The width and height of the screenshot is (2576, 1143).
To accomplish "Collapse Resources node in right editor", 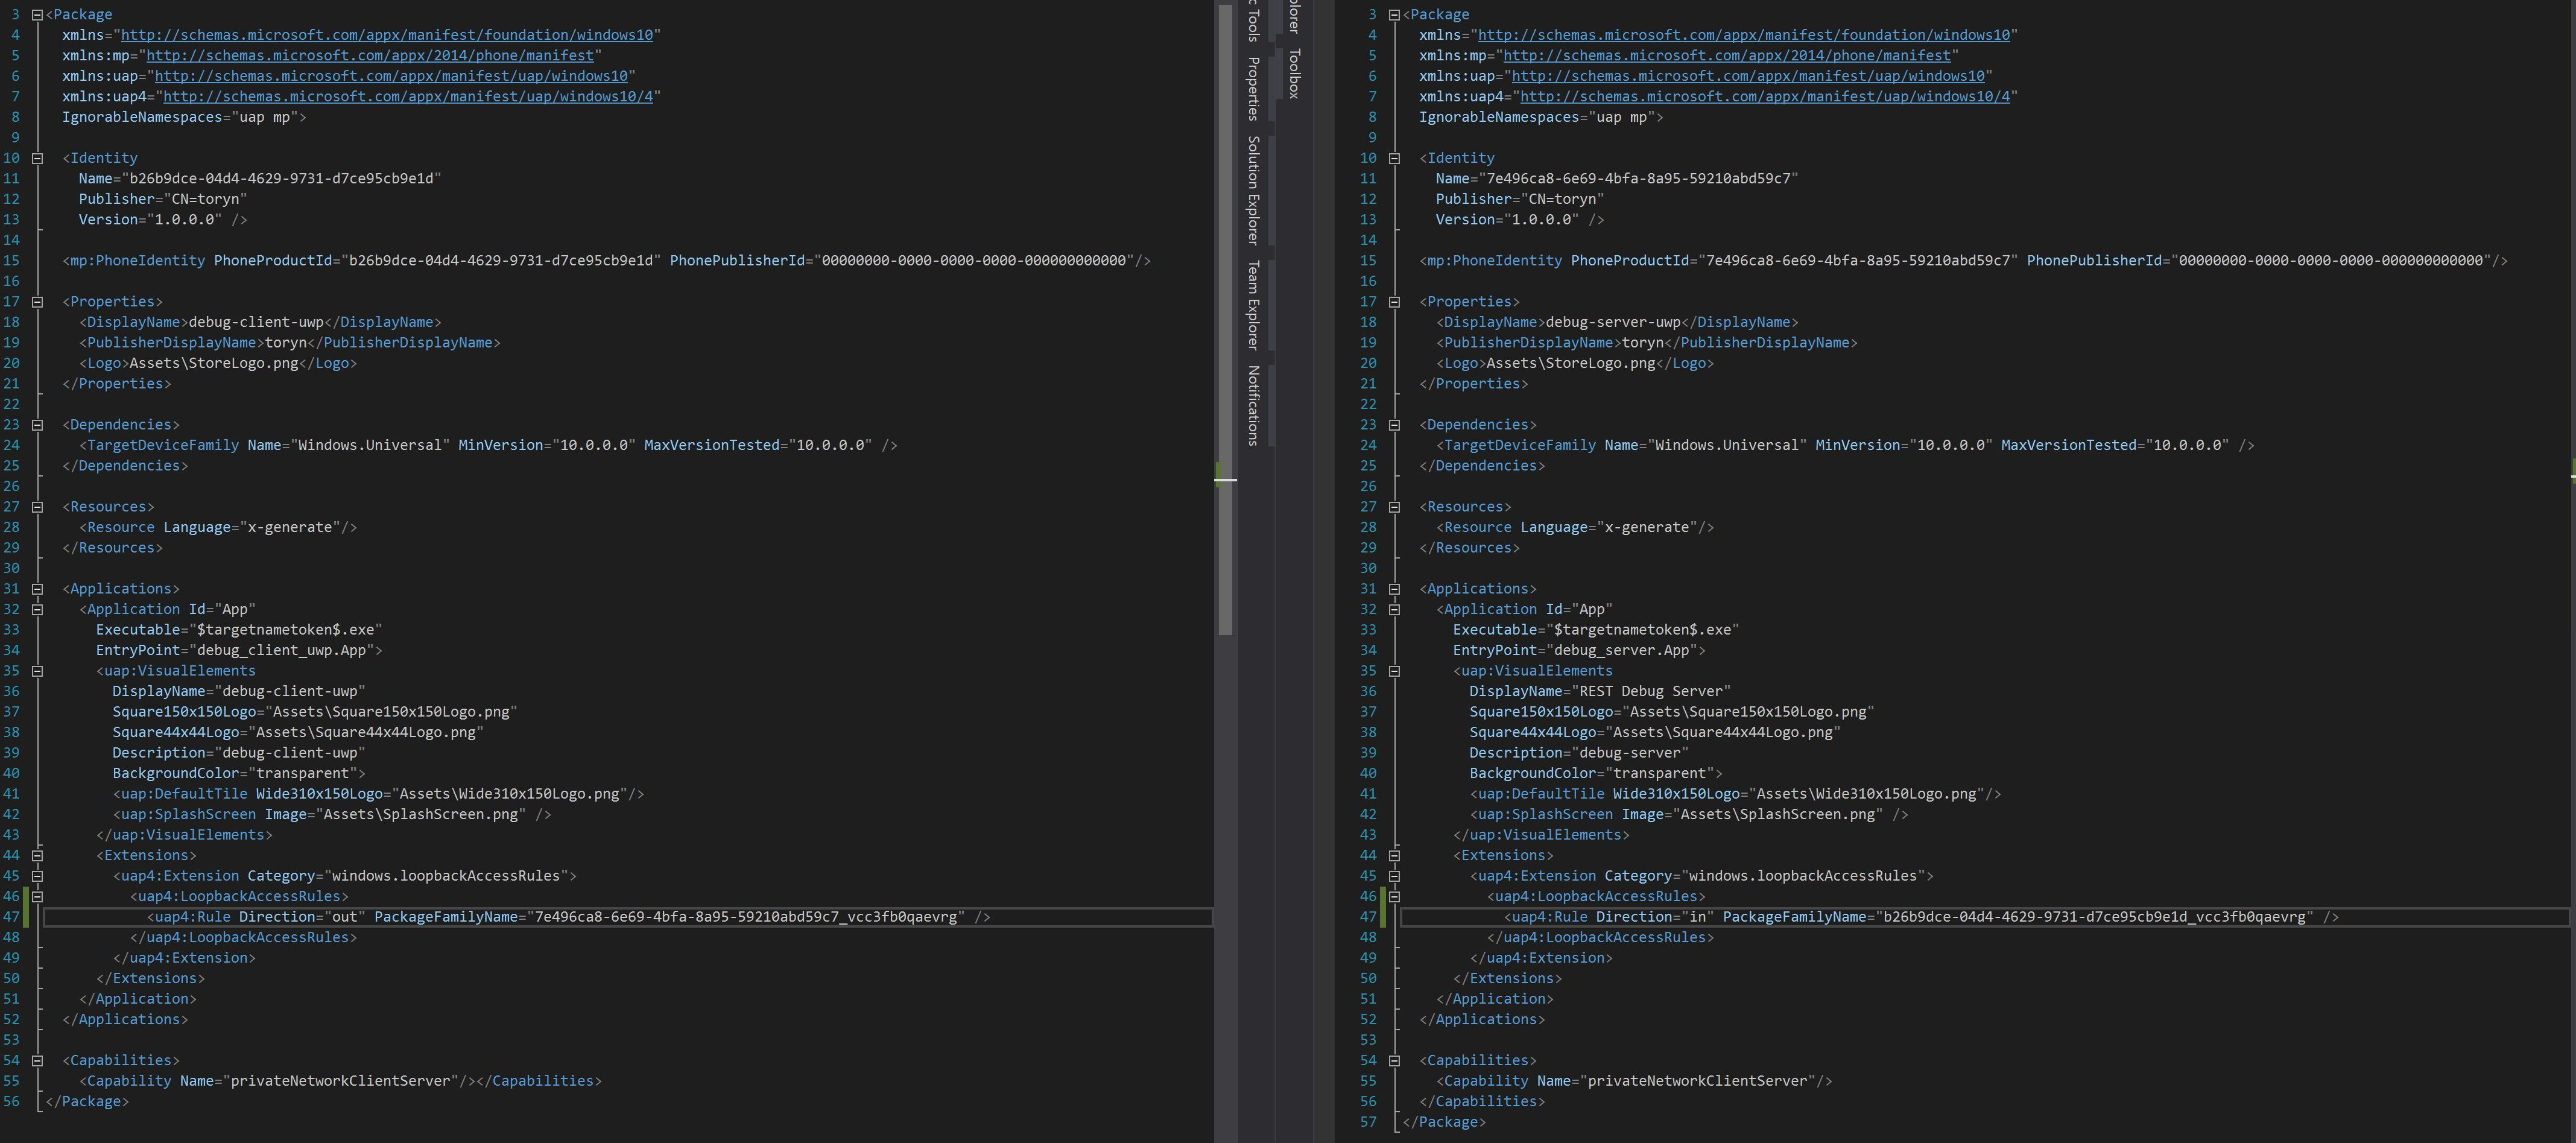I will point(1394,507).
